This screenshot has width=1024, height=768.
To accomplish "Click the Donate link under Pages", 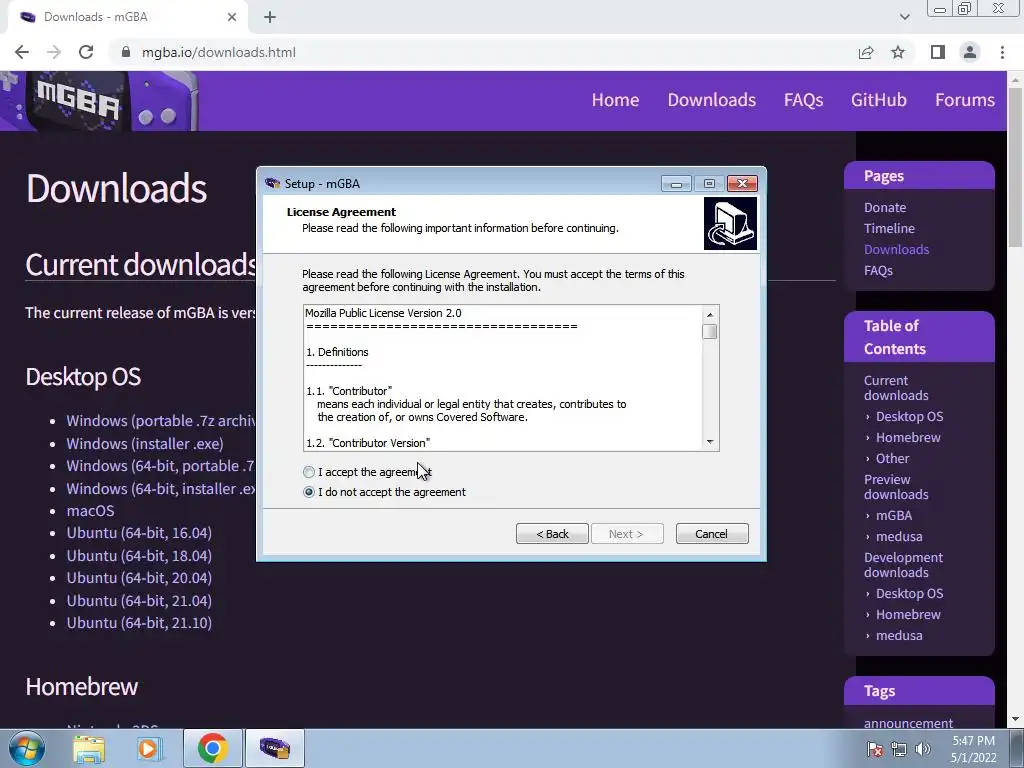I will tap(885, 208).
